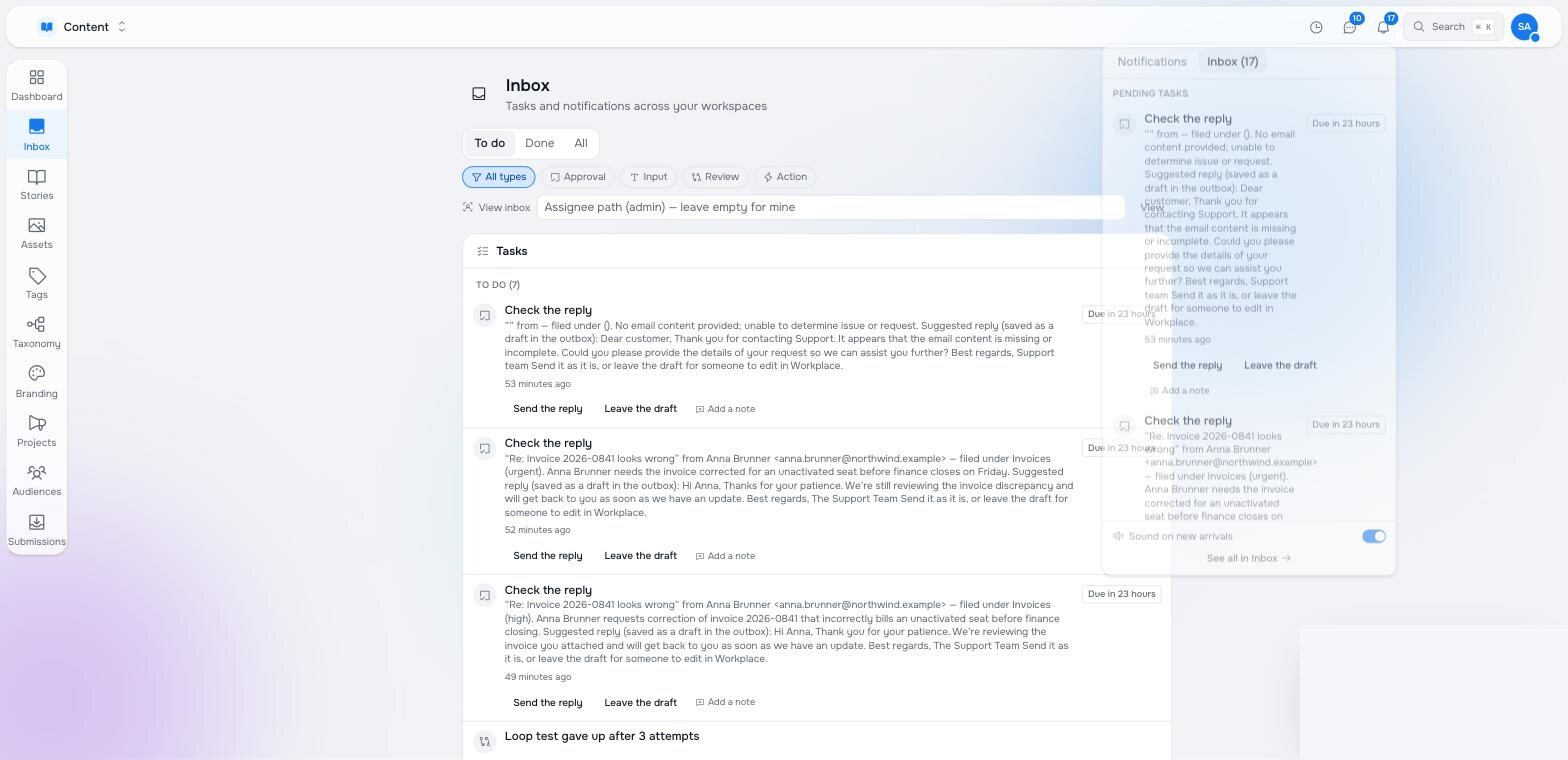This screenshot has width=1568, height=760.
Task: Open Projects in the sidebar
Action: (x=37, y=431)
